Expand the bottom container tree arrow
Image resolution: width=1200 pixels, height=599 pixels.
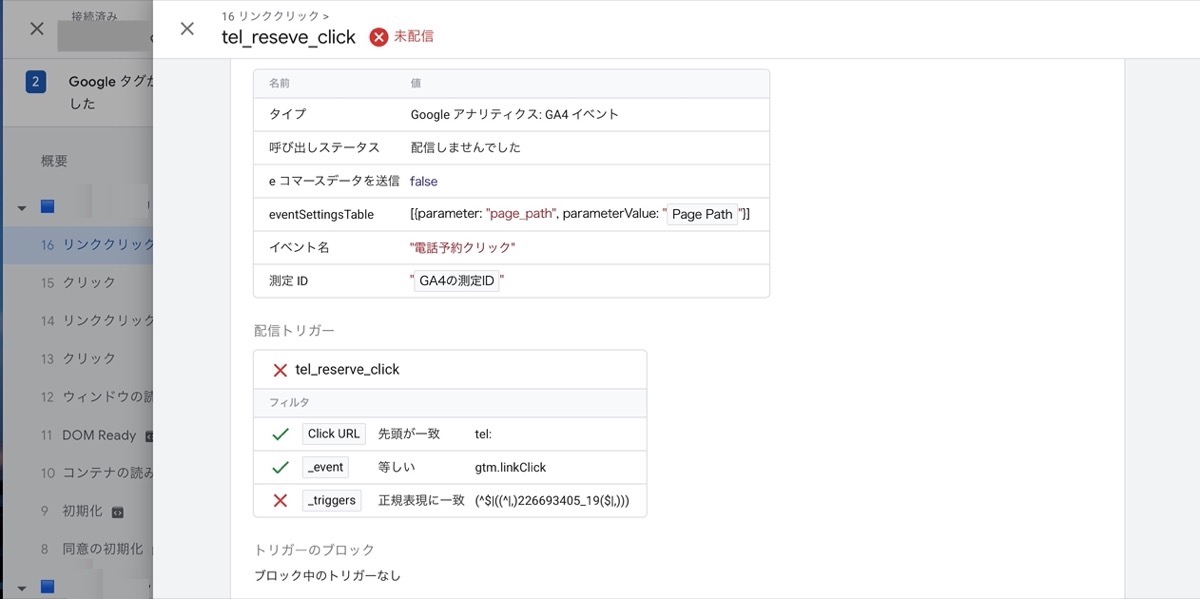(x=22, y=587)
